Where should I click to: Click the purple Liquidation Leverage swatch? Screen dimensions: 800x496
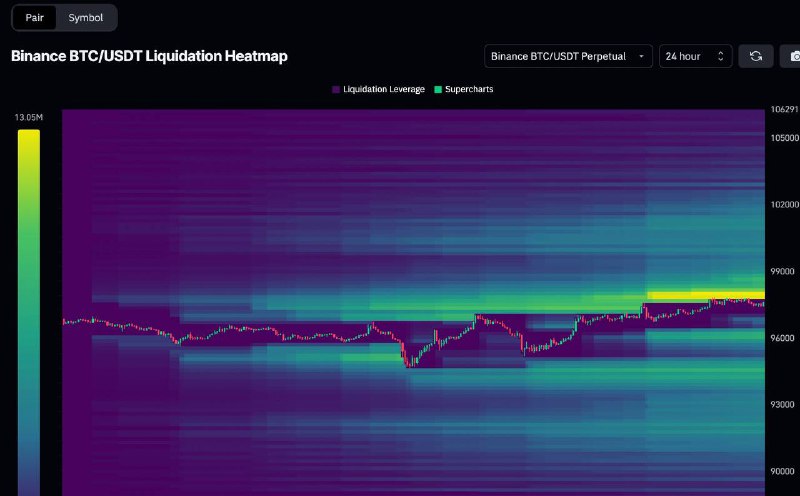pyautogui.click(x=336, y=90)
